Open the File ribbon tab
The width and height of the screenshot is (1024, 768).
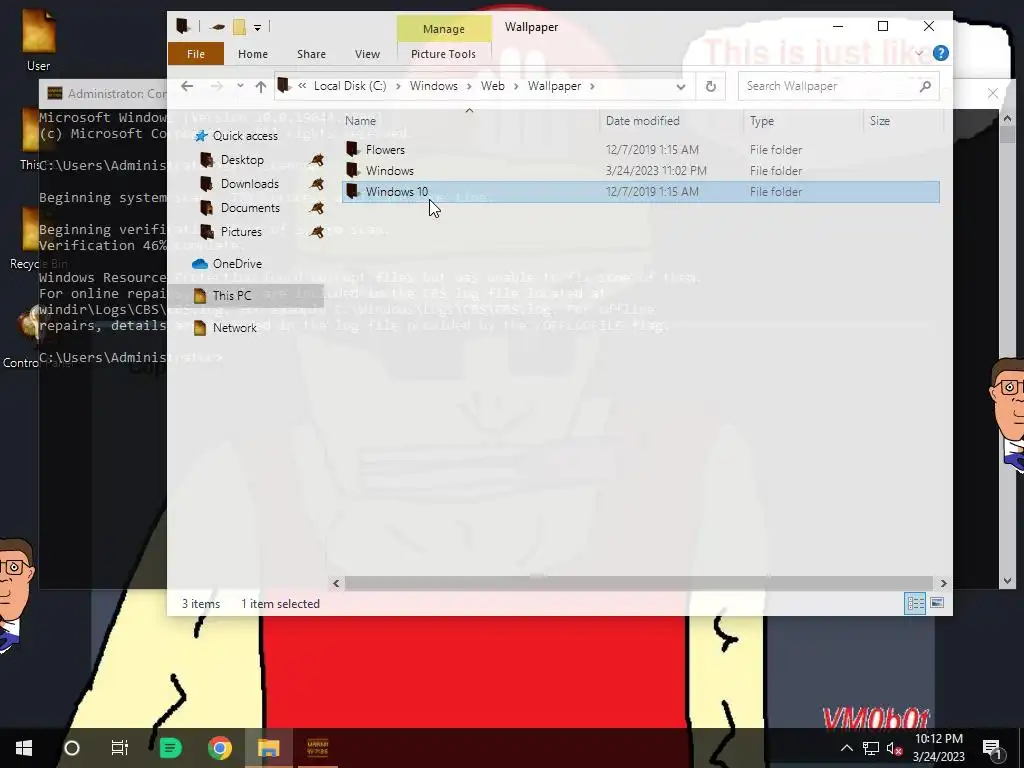pos(196,54)
